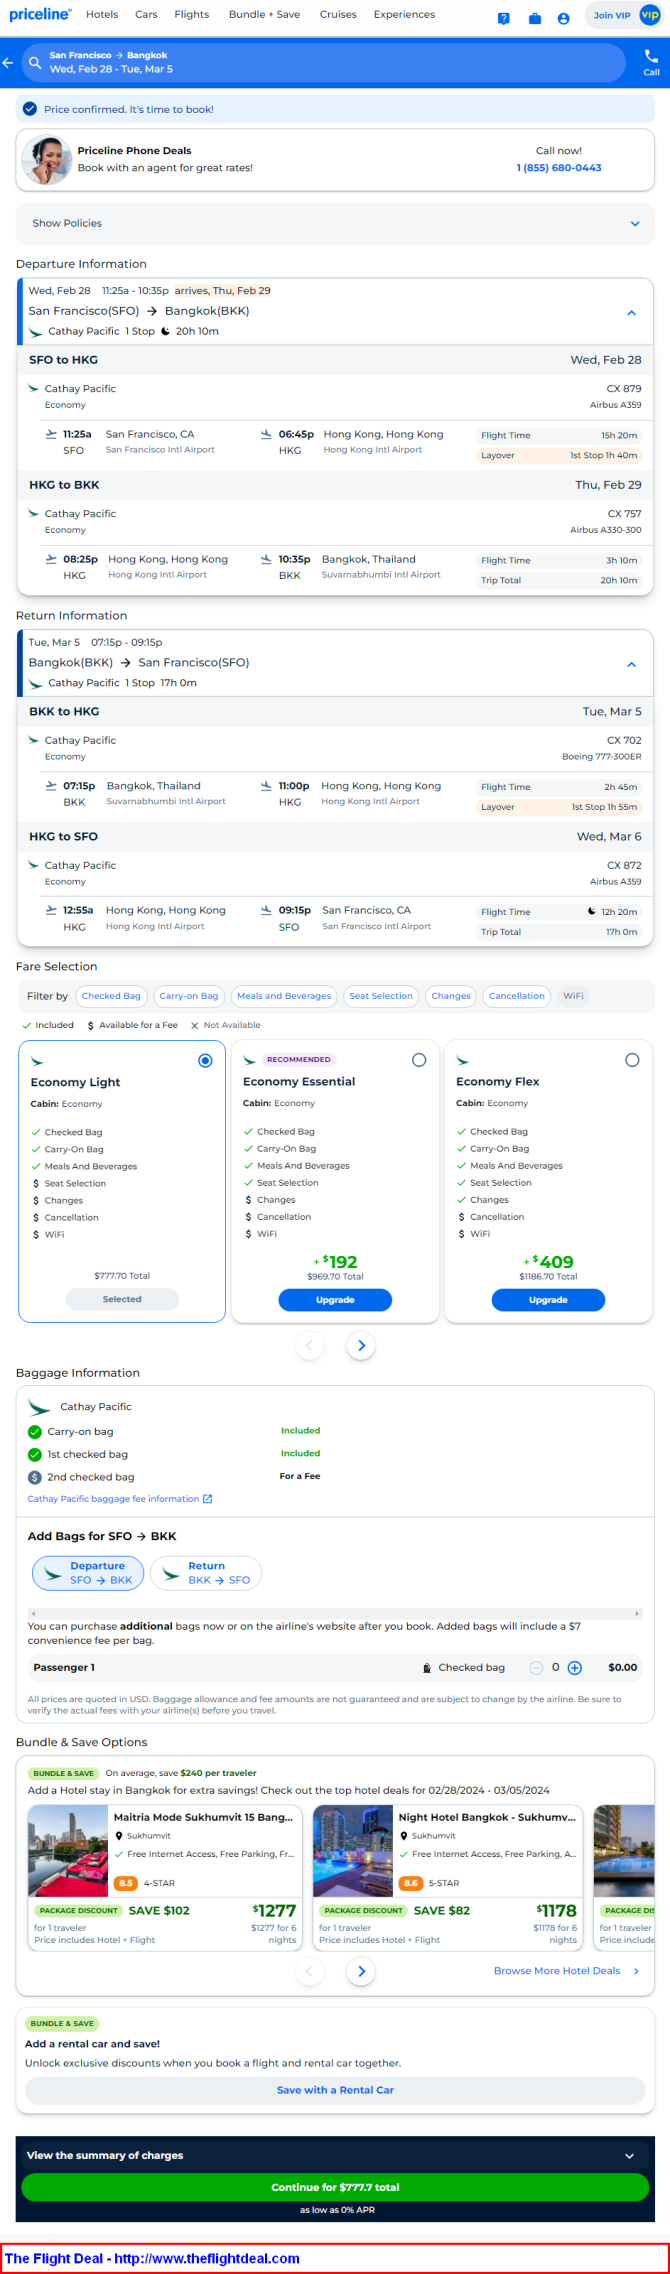This screenshot has width=670, height=2274.
Task: Toggle the Seat Selection filter chip
Action: 381,996
